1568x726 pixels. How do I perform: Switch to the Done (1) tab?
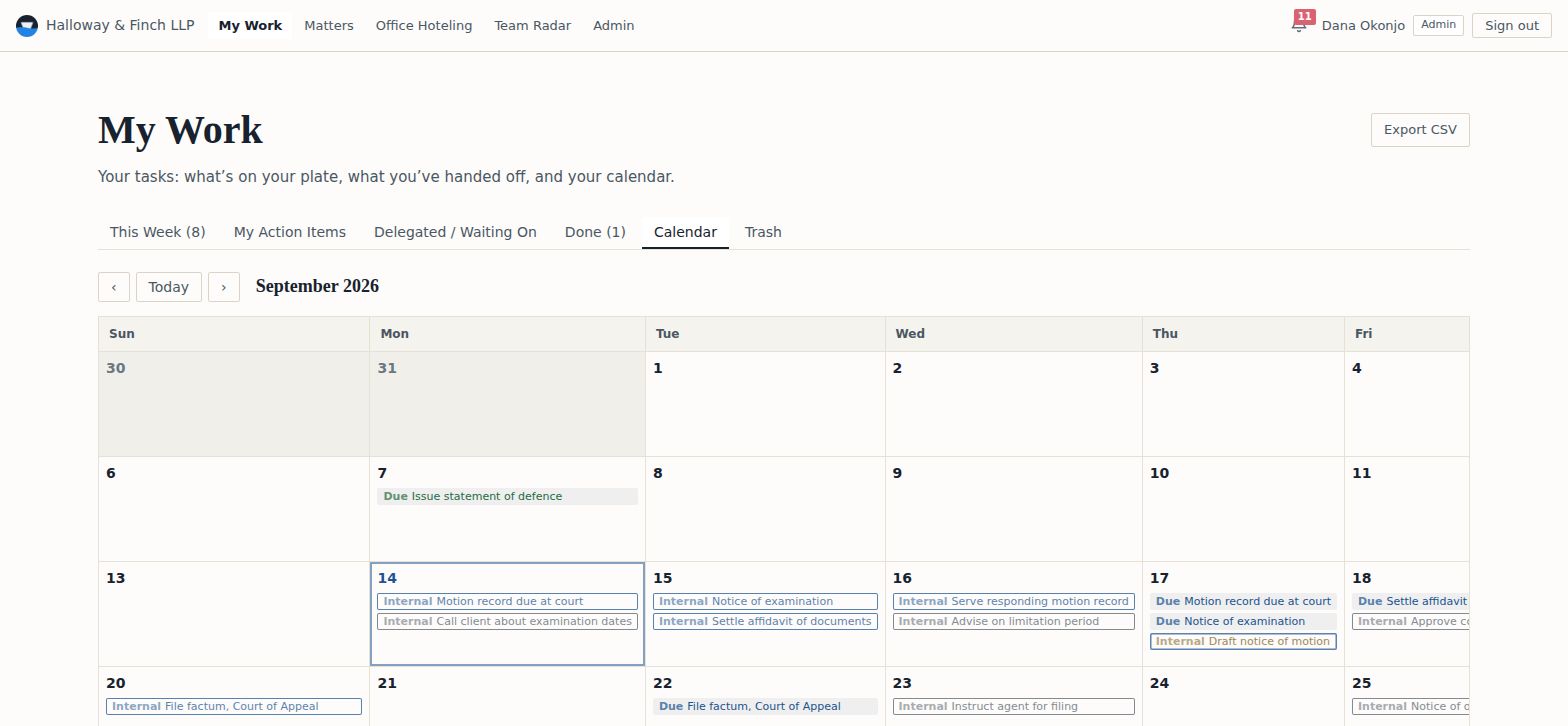(x=595, y=232)
